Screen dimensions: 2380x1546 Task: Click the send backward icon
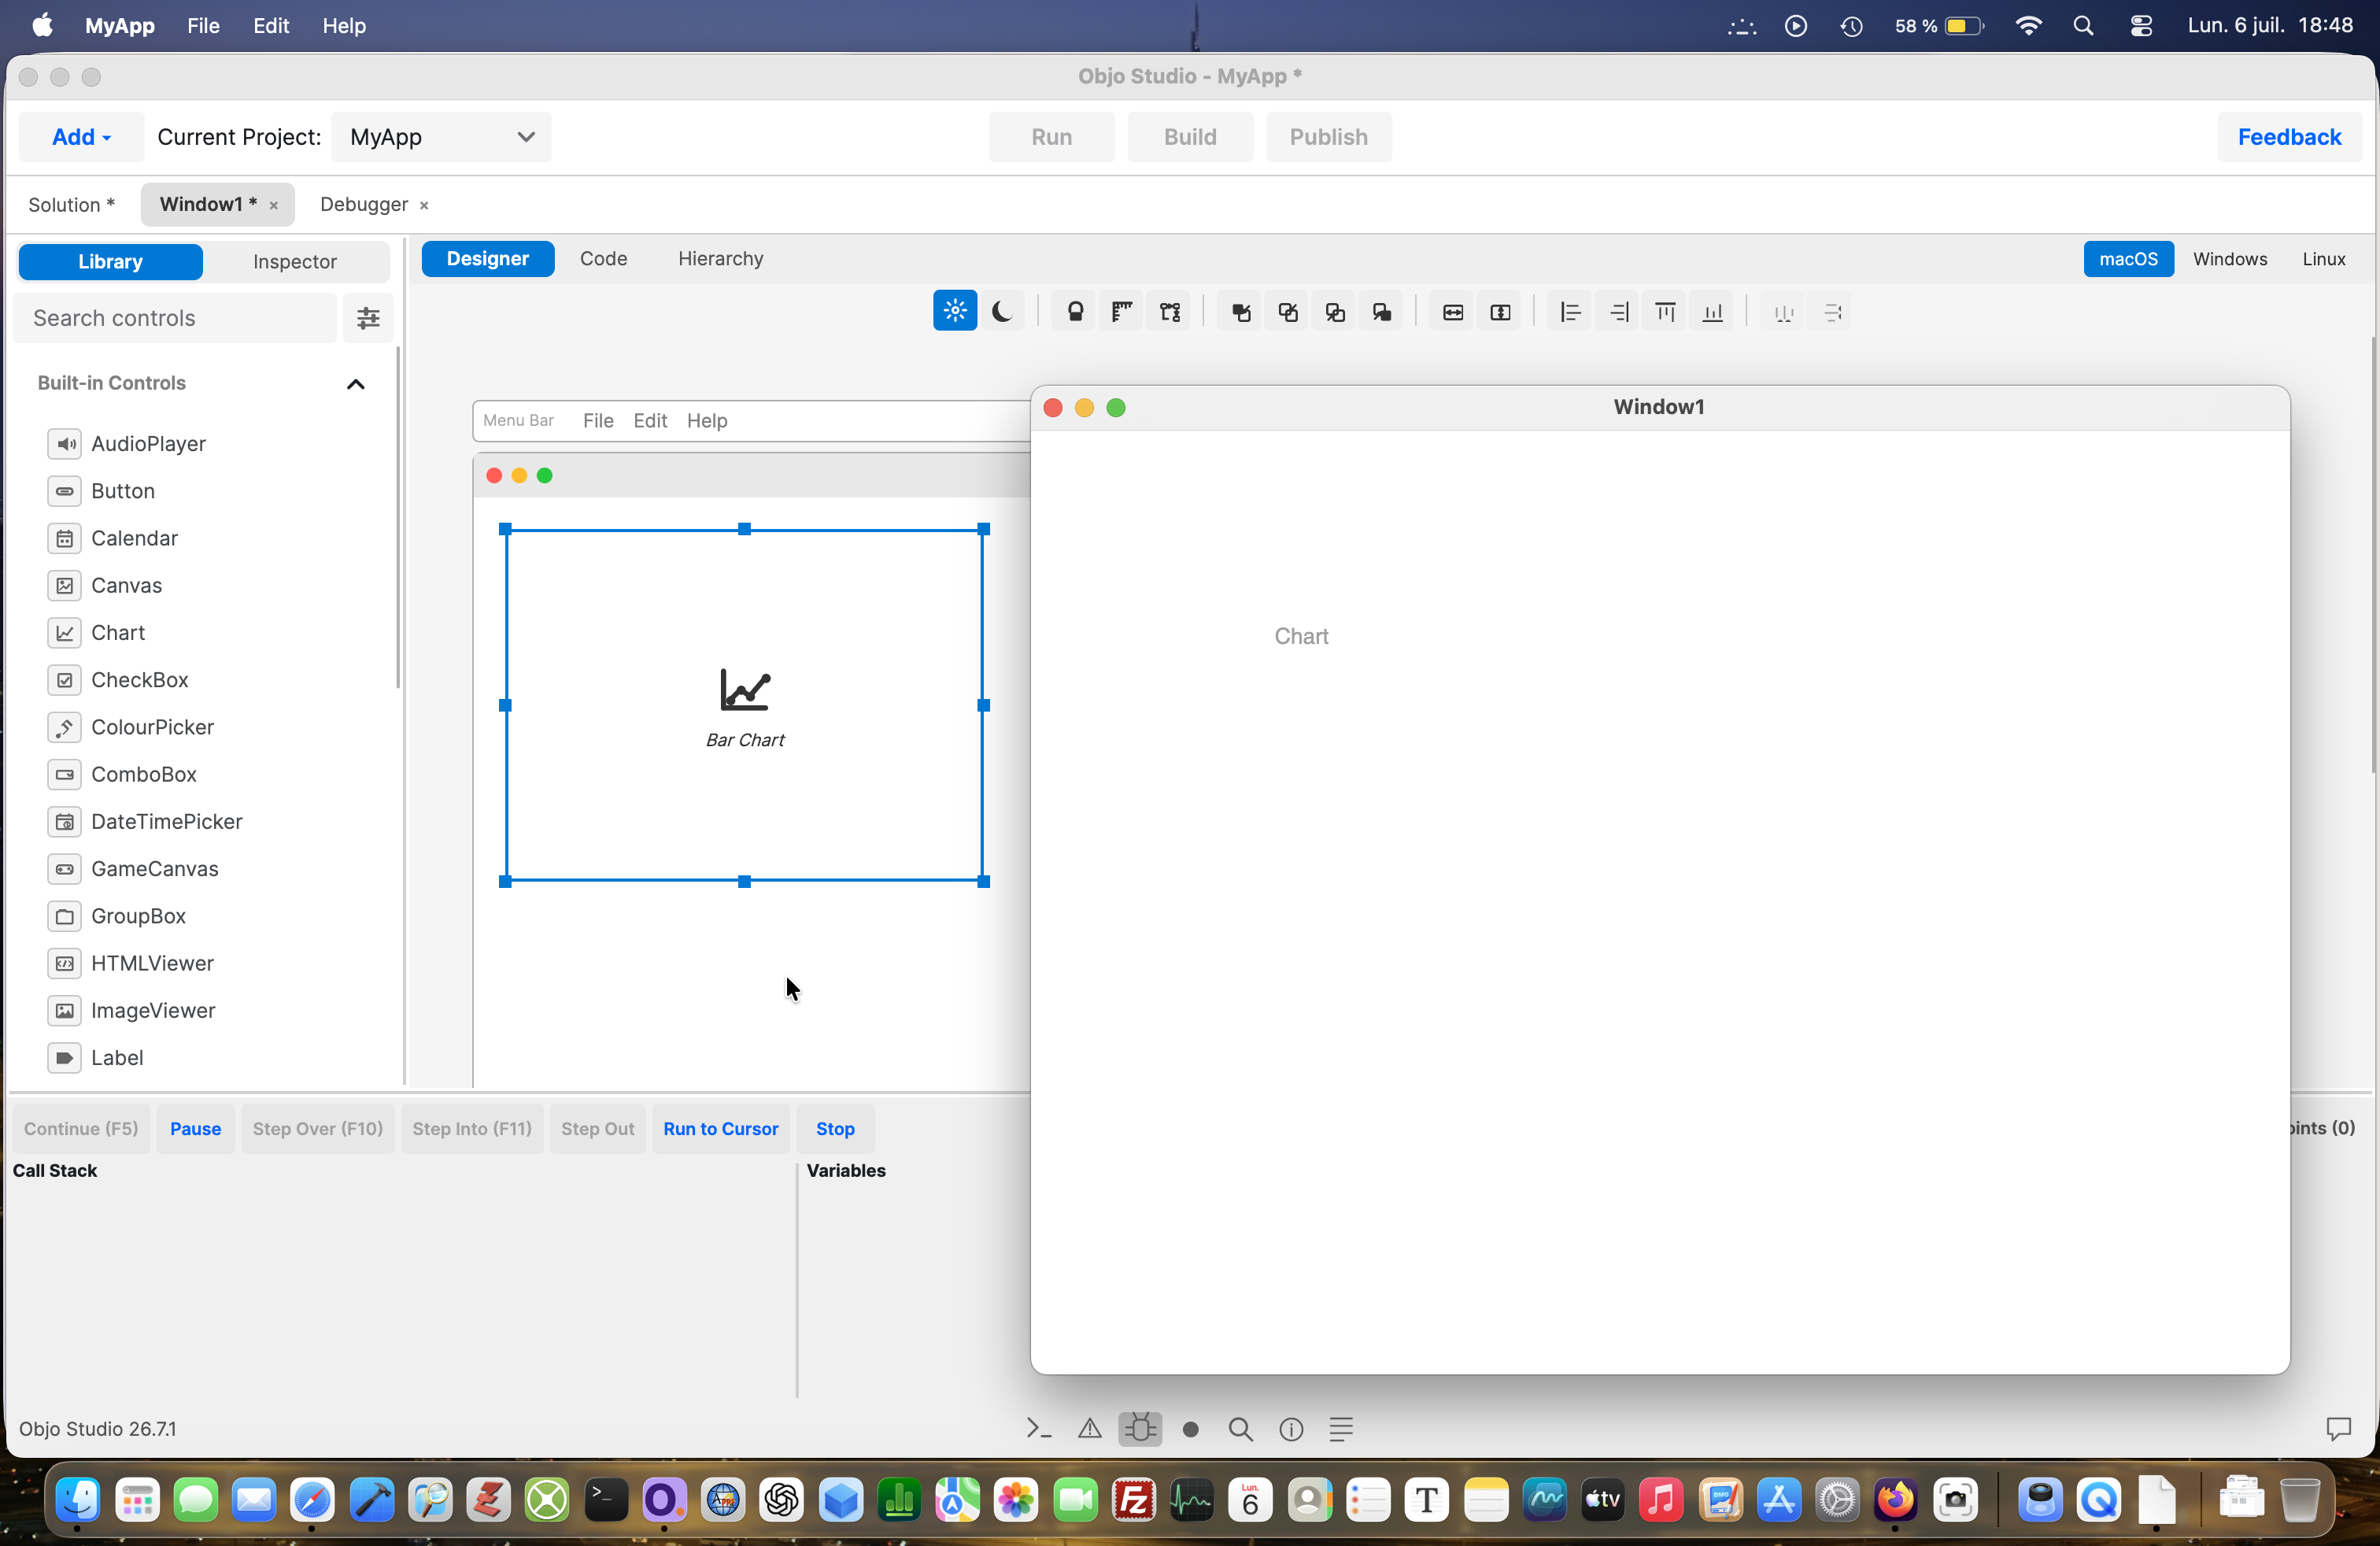pyautogui.click(x=1335, y=312)
